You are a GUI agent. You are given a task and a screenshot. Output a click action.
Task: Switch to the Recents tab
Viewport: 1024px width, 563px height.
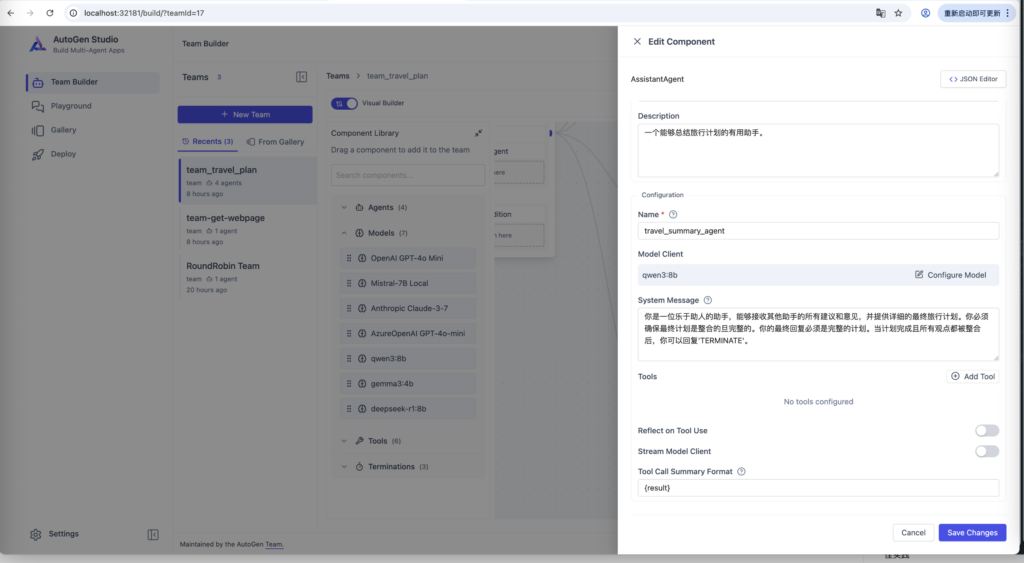pos(208,141)
